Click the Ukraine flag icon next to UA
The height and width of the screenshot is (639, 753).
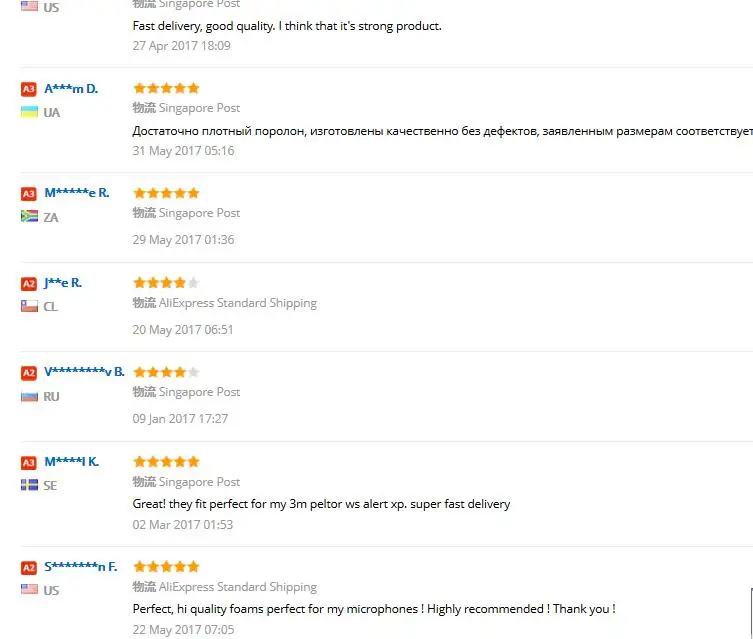point(29,112)
